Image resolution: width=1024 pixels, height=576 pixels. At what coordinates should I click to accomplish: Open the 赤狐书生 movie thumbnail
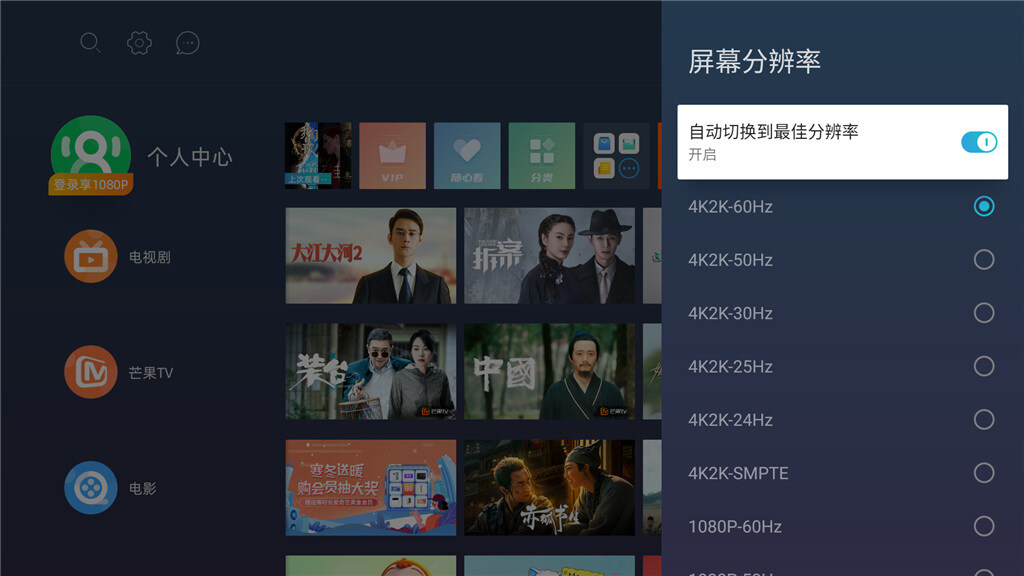pos(549,487)
